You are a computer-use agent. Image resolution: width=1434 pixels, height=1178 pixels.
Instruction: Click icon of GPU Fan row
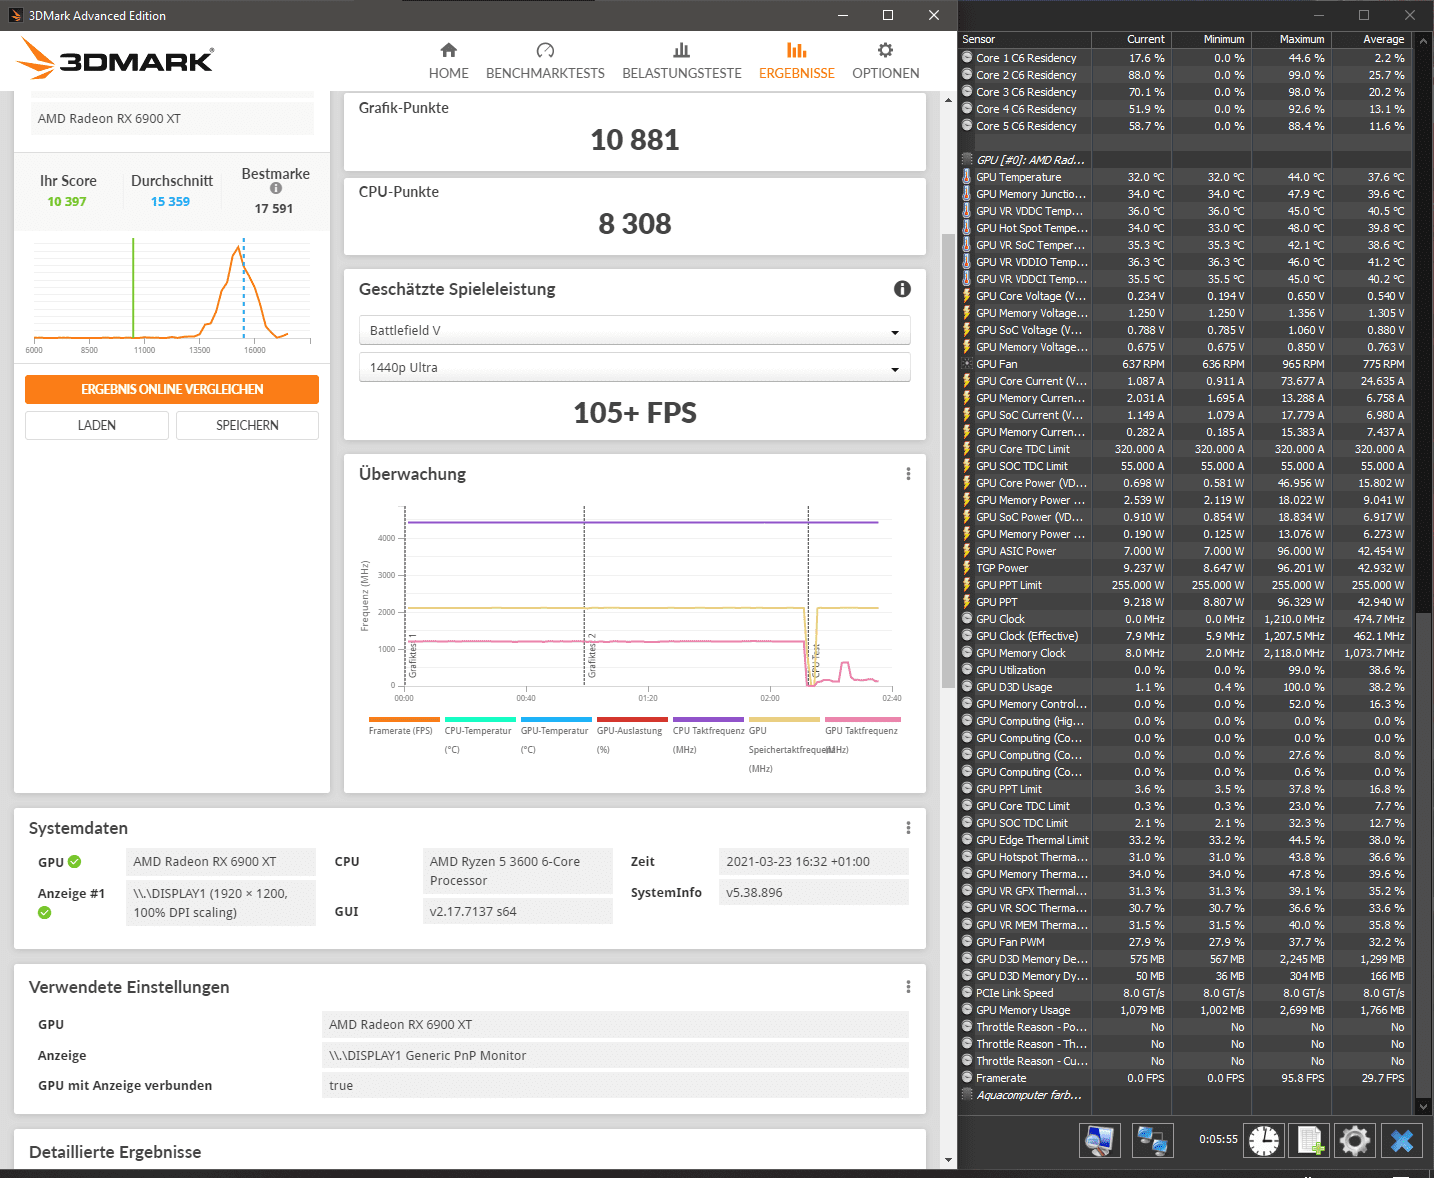[x=967, y=364]
